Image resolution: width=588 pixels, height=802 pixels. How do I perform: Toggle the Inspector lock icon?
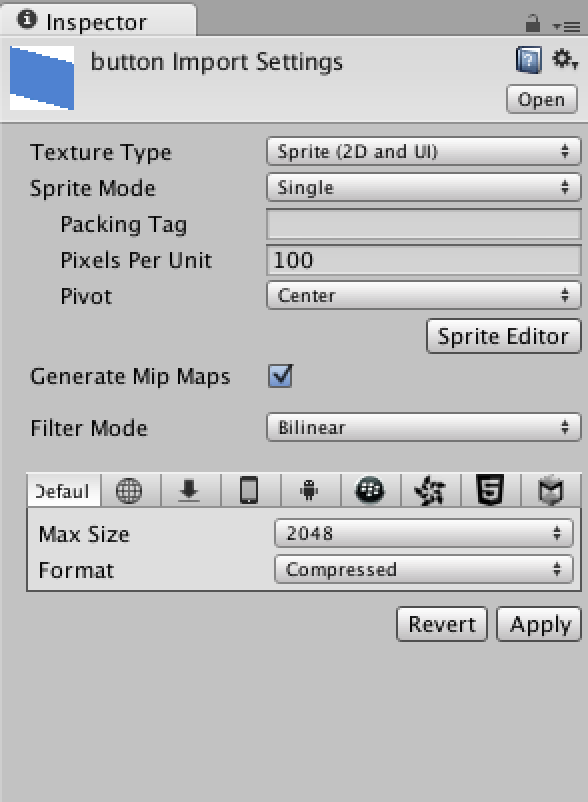coord(533,23)
